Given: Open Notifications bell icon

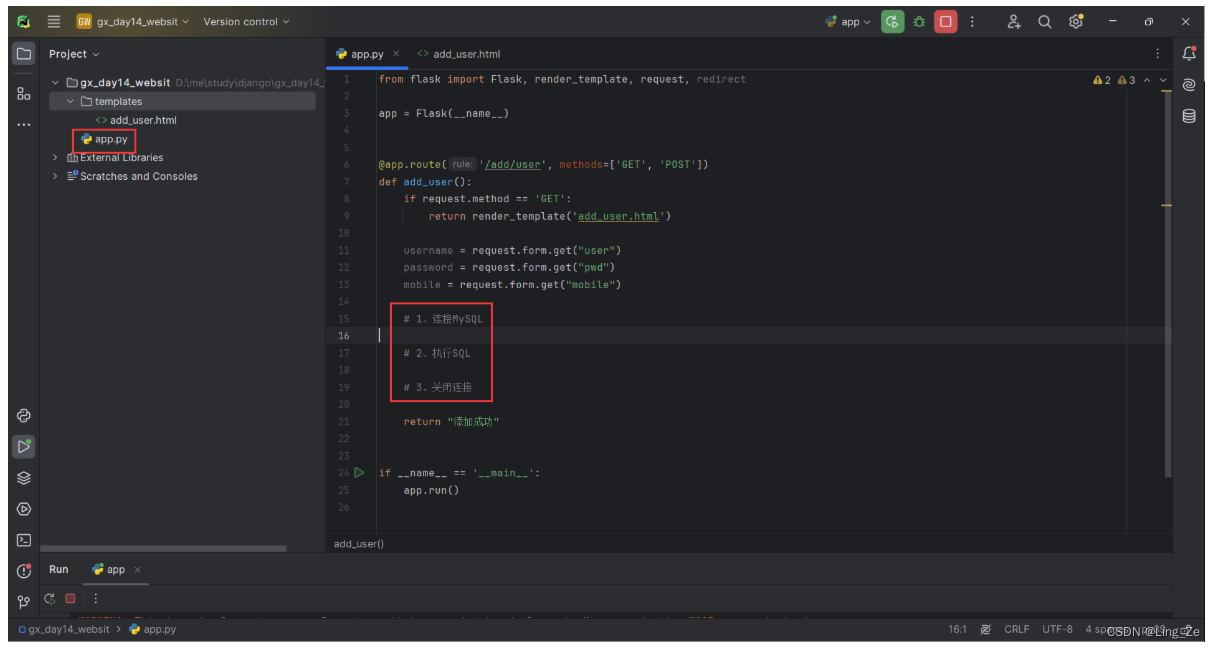Looking at the screenshot, I should point(1189,54).
